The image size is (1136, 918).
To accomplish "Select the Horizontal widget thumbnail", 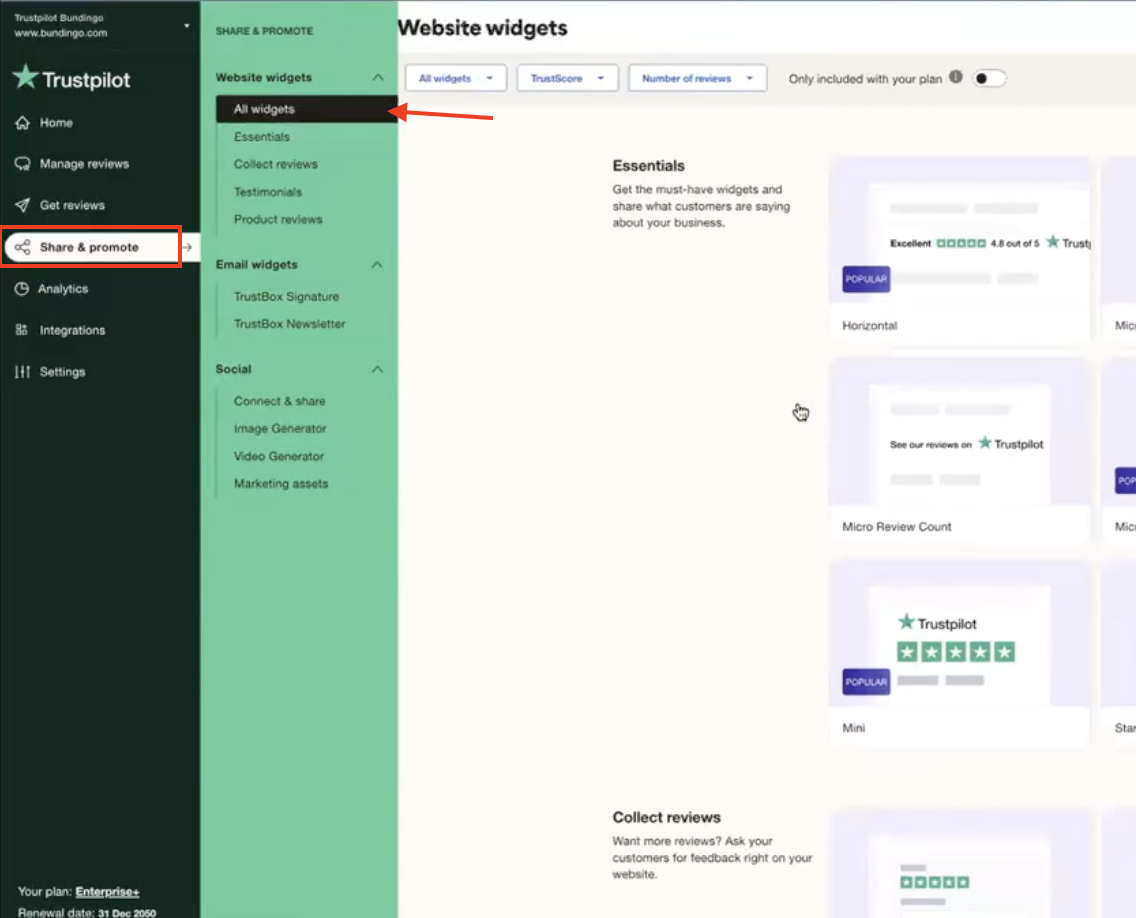I will tap(960, 250).
